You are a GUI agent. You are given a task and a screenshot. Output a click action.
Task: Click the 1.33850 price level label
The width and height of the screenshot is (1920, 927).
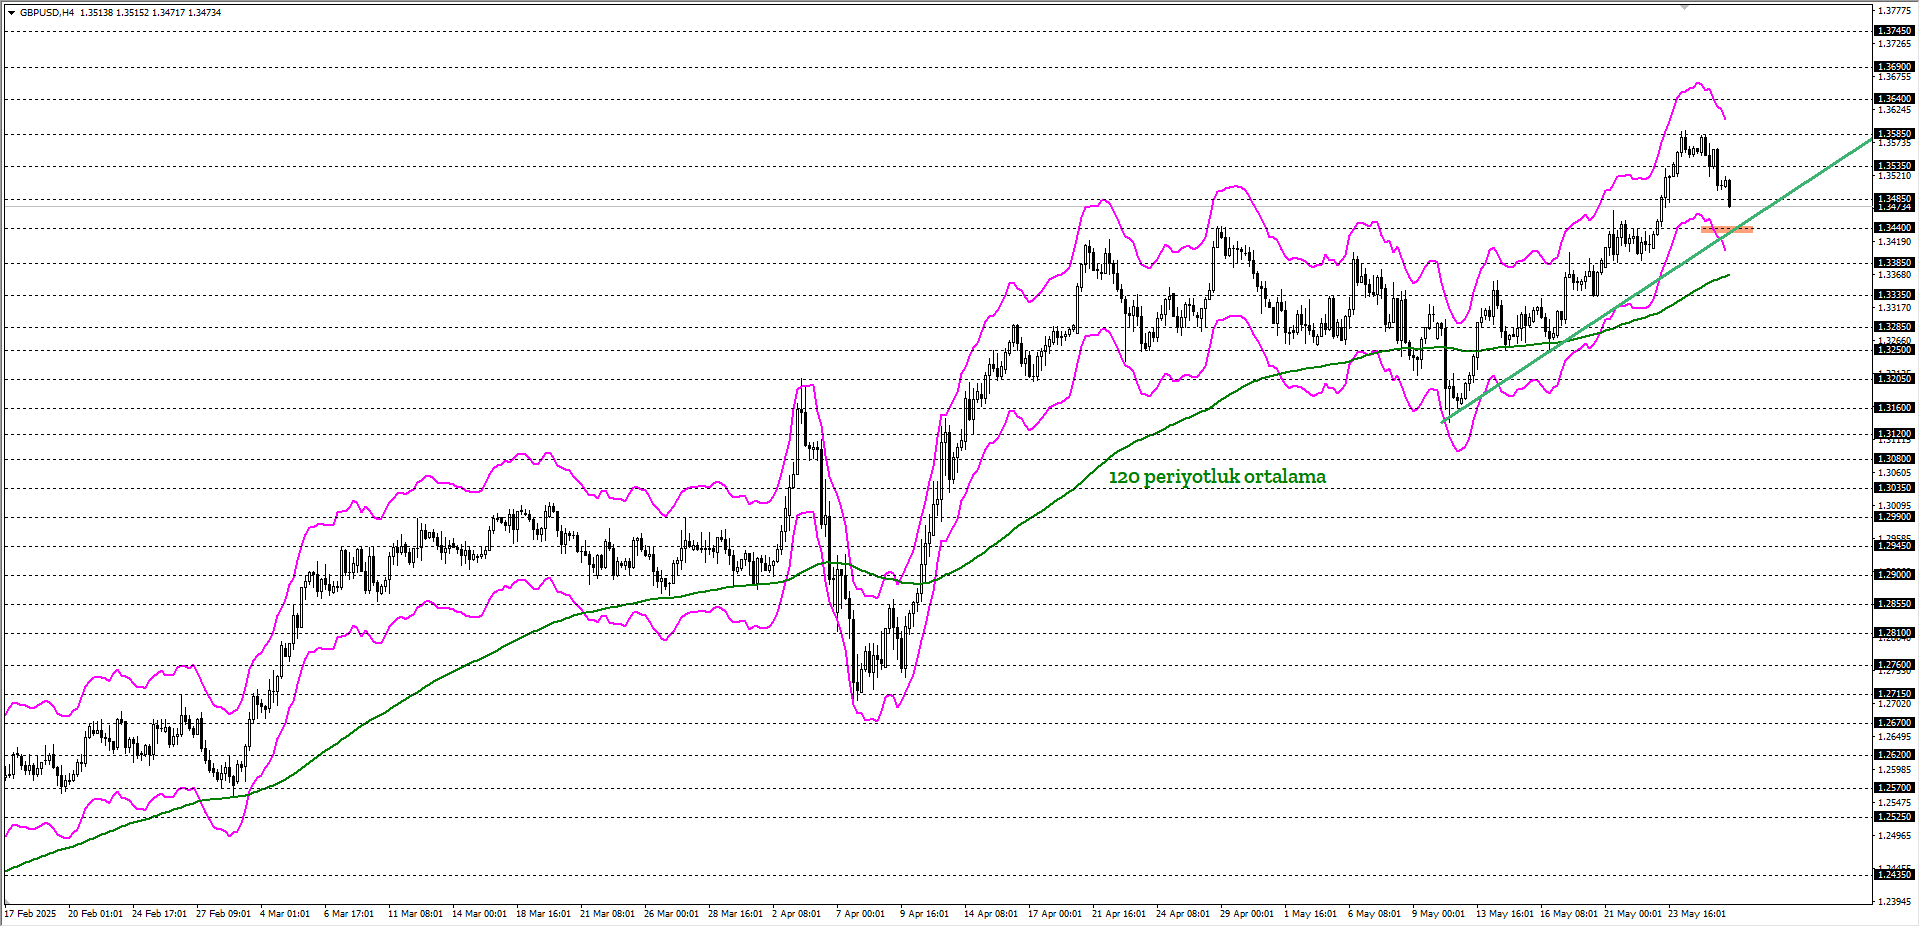coord(1894,263)
